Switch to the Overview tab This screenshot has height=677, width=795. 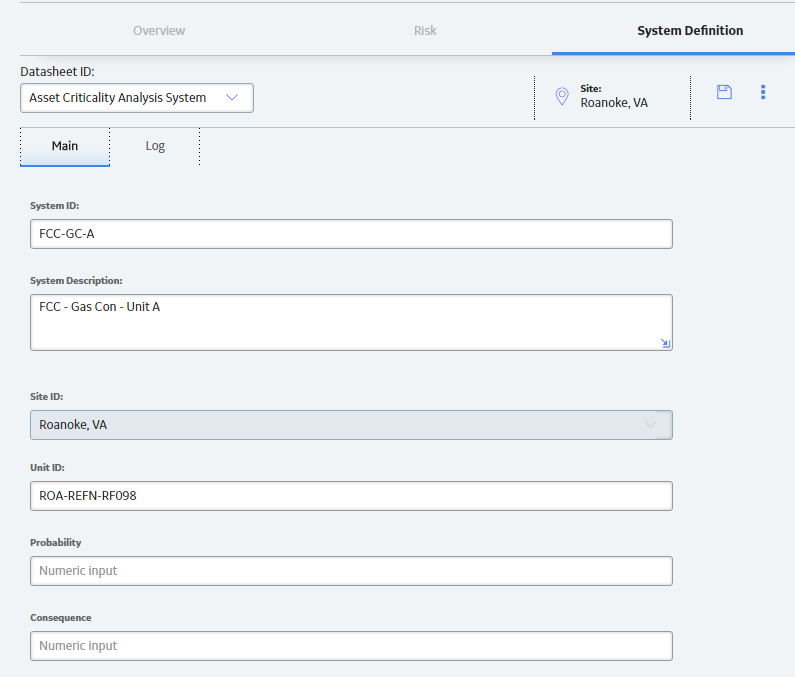click(x=159, y=30)
